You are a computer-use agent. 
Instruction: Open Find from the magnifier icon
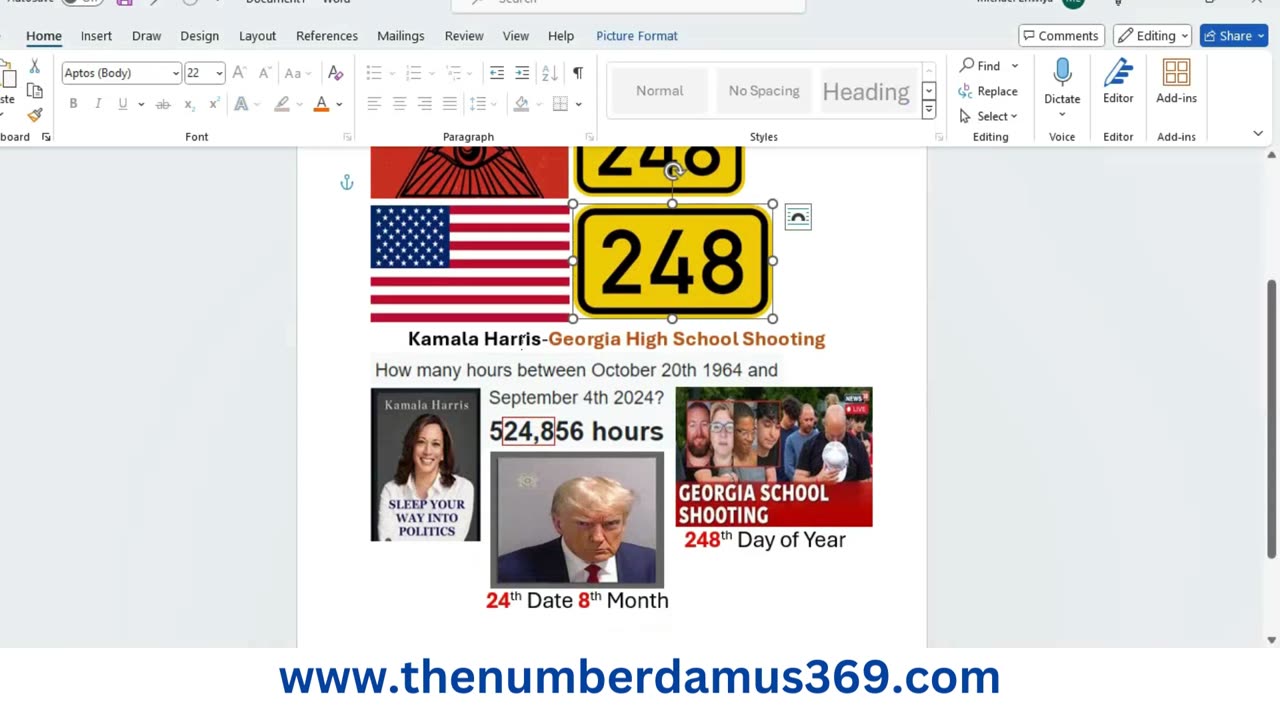tap(978, 65)
